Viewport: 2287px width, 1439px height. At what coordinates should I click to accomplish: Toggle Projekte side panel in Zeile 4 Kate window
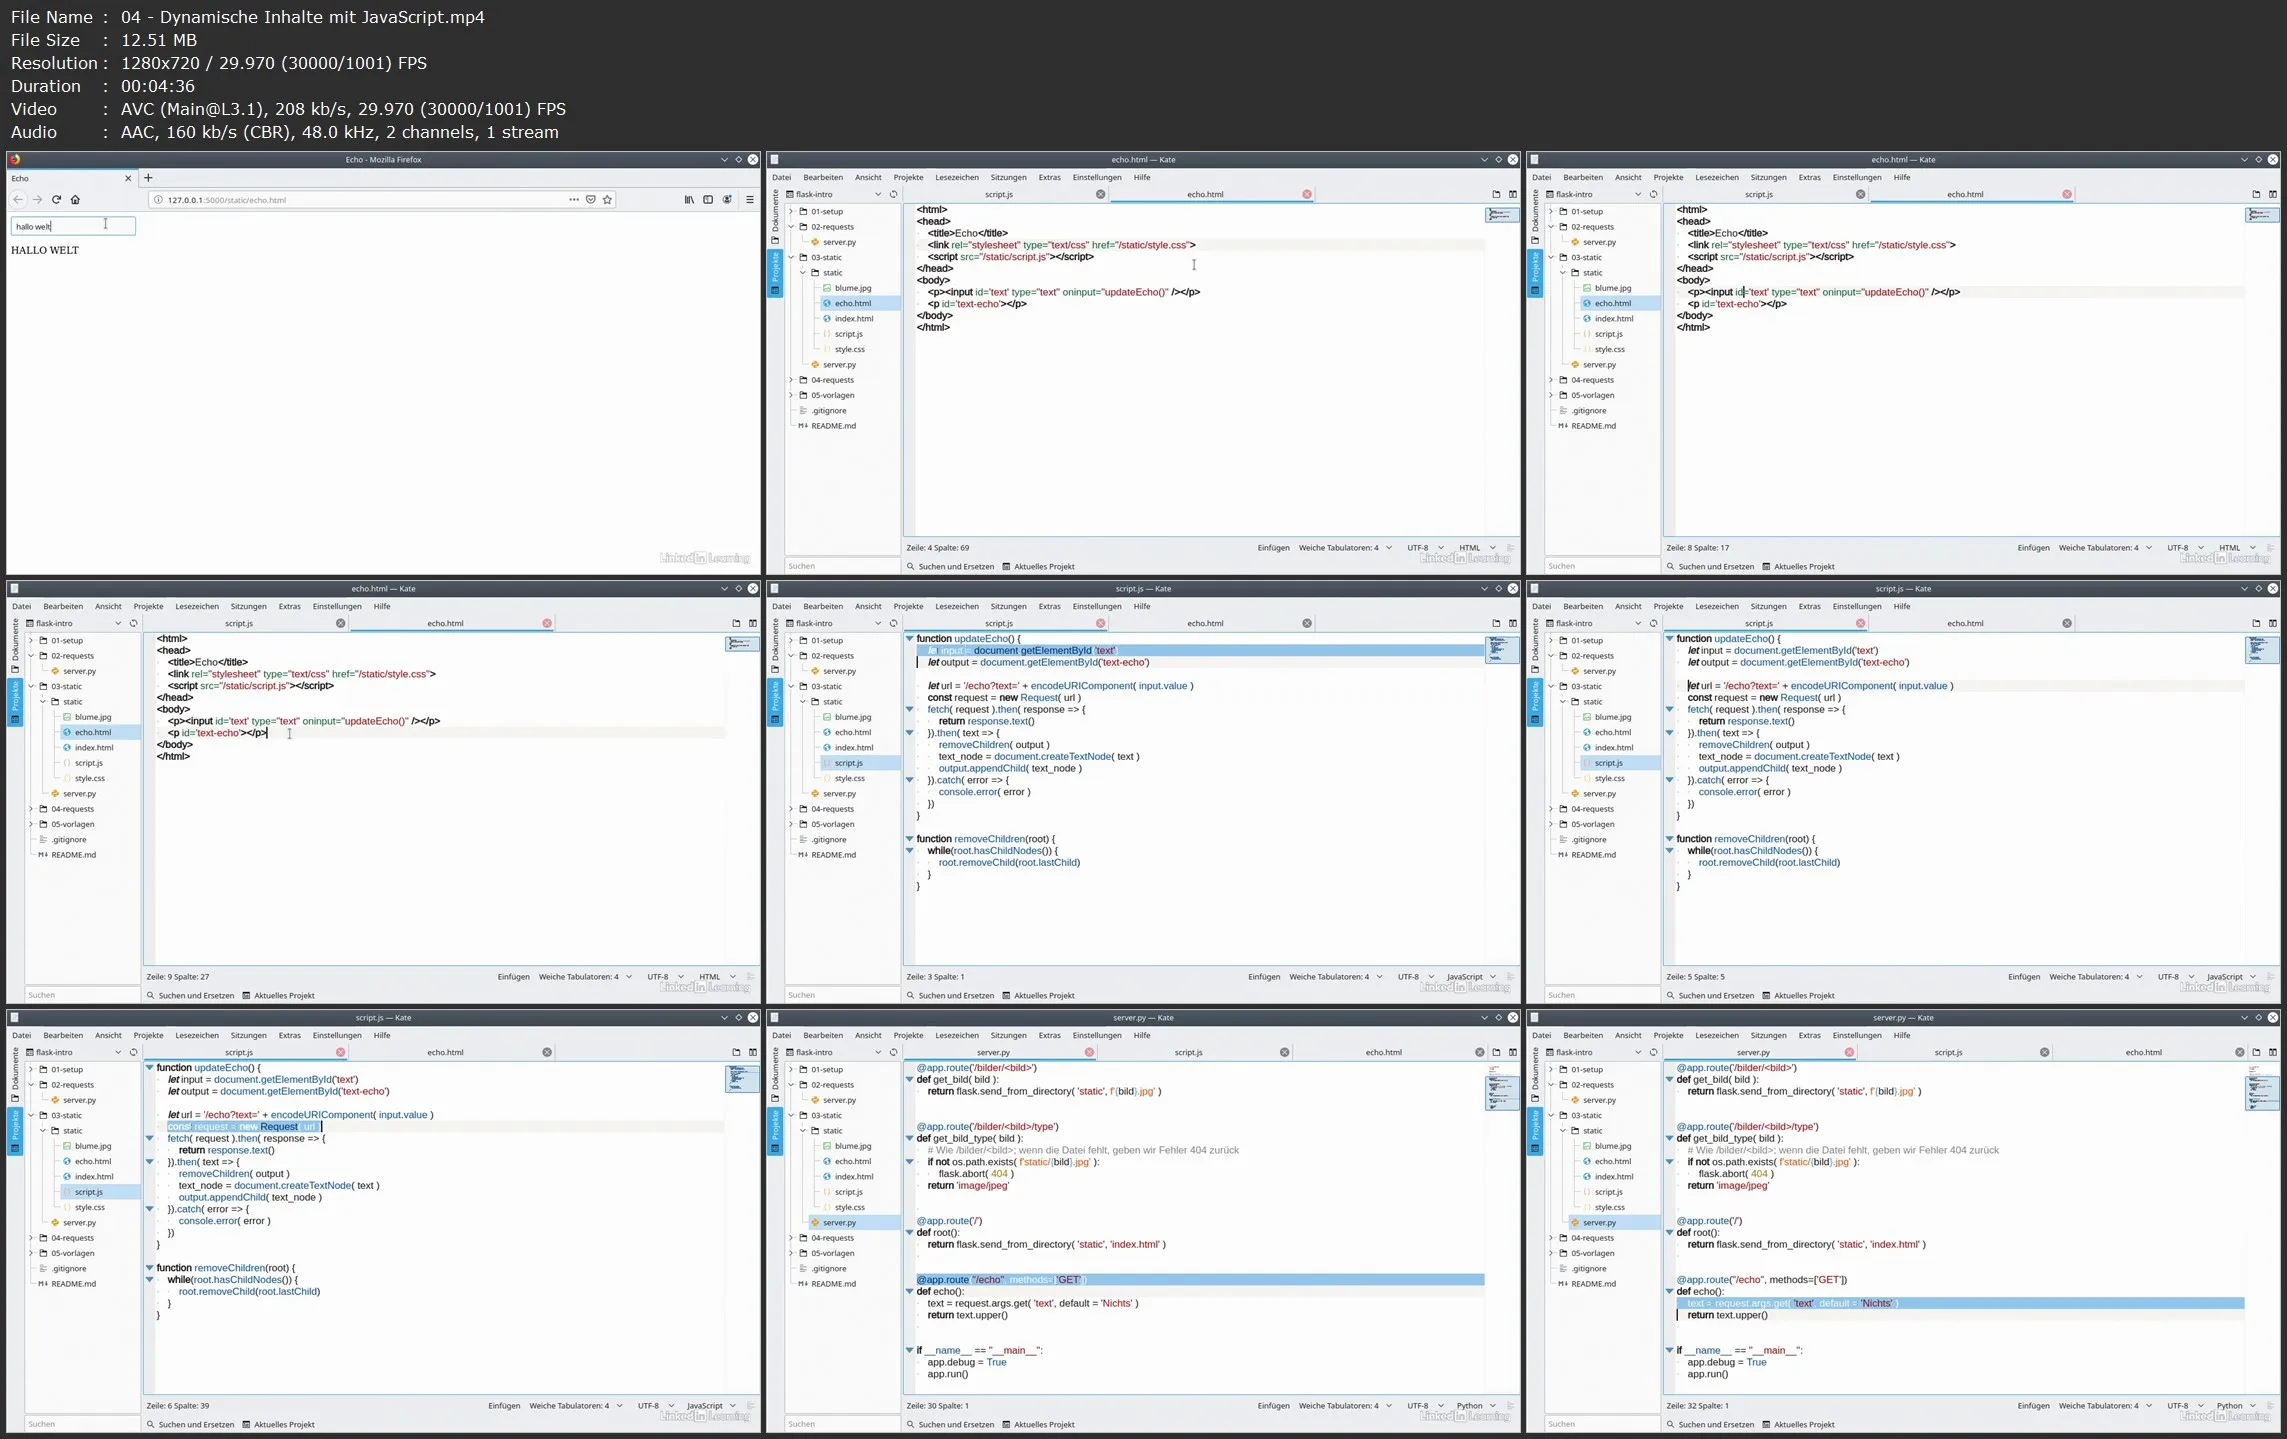[775, 274]
